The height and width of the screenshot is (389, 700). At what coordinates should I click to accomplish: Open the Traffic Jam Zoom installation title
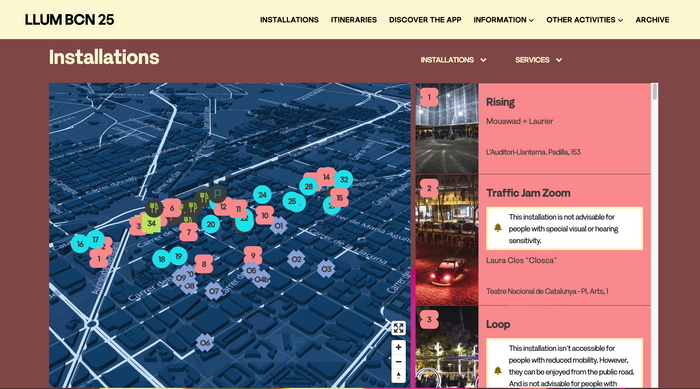click(528, 193)
